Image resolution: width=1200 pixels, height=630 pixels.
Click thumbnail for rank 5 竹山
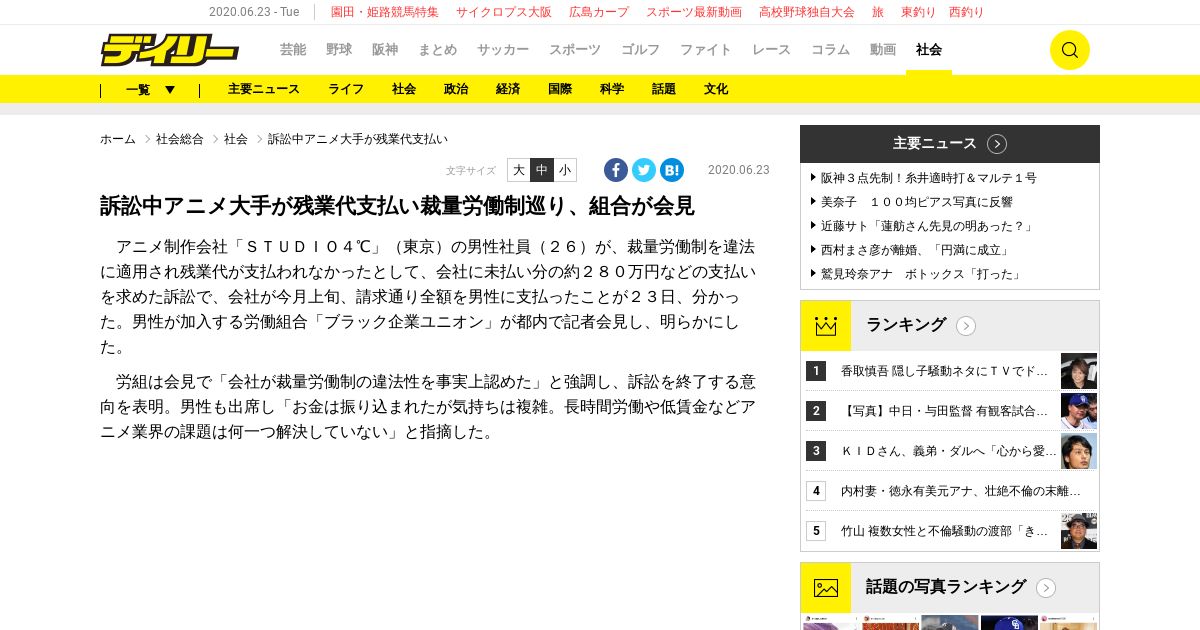[1079, 531]
